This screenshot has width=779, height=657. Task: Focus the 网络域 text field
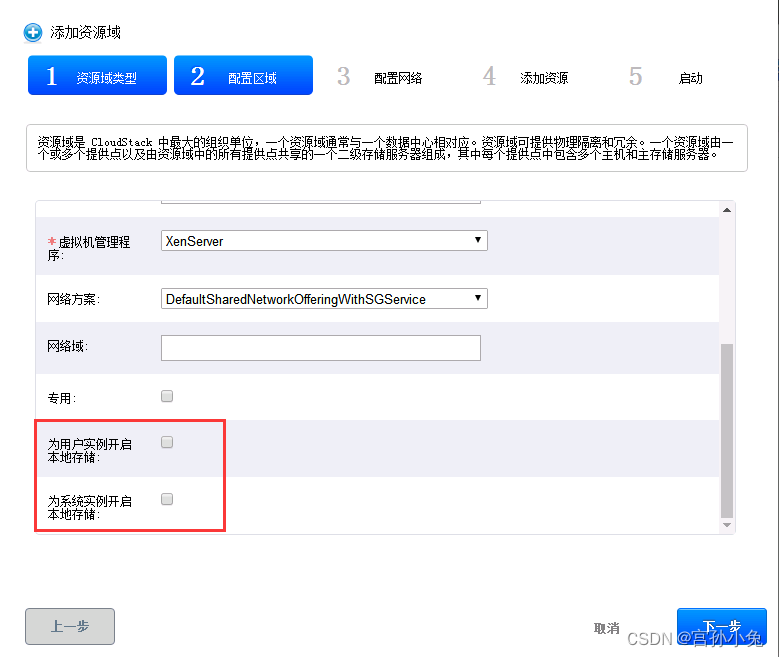point(320,347)
